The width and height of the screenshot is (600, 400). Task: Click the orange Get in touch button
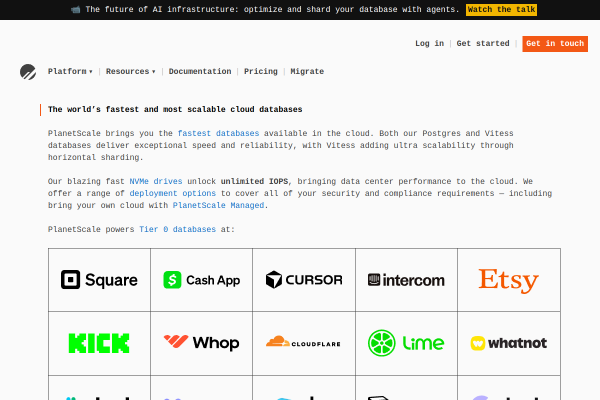tap(555, 44)
